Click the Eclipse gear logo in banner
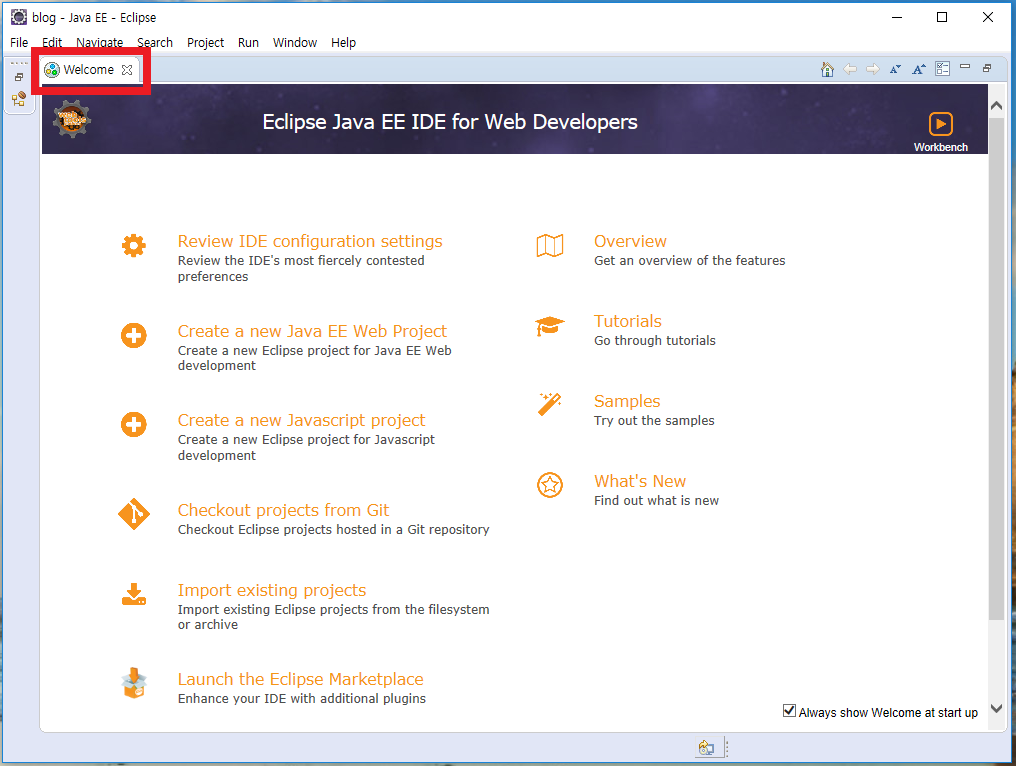 point(72,120)
